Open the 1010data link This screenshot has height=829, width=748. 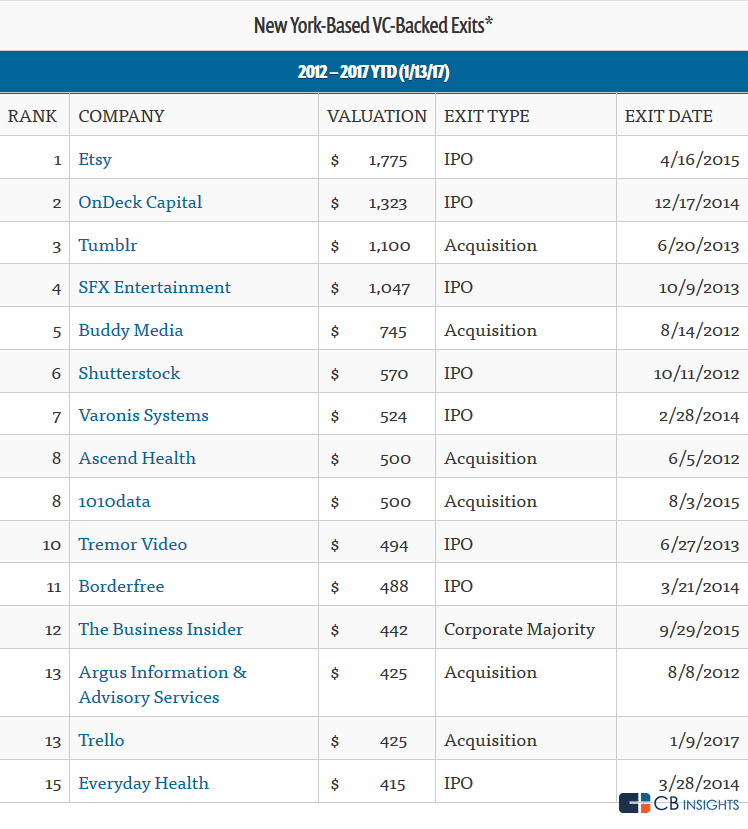click(x=114, y=501)
